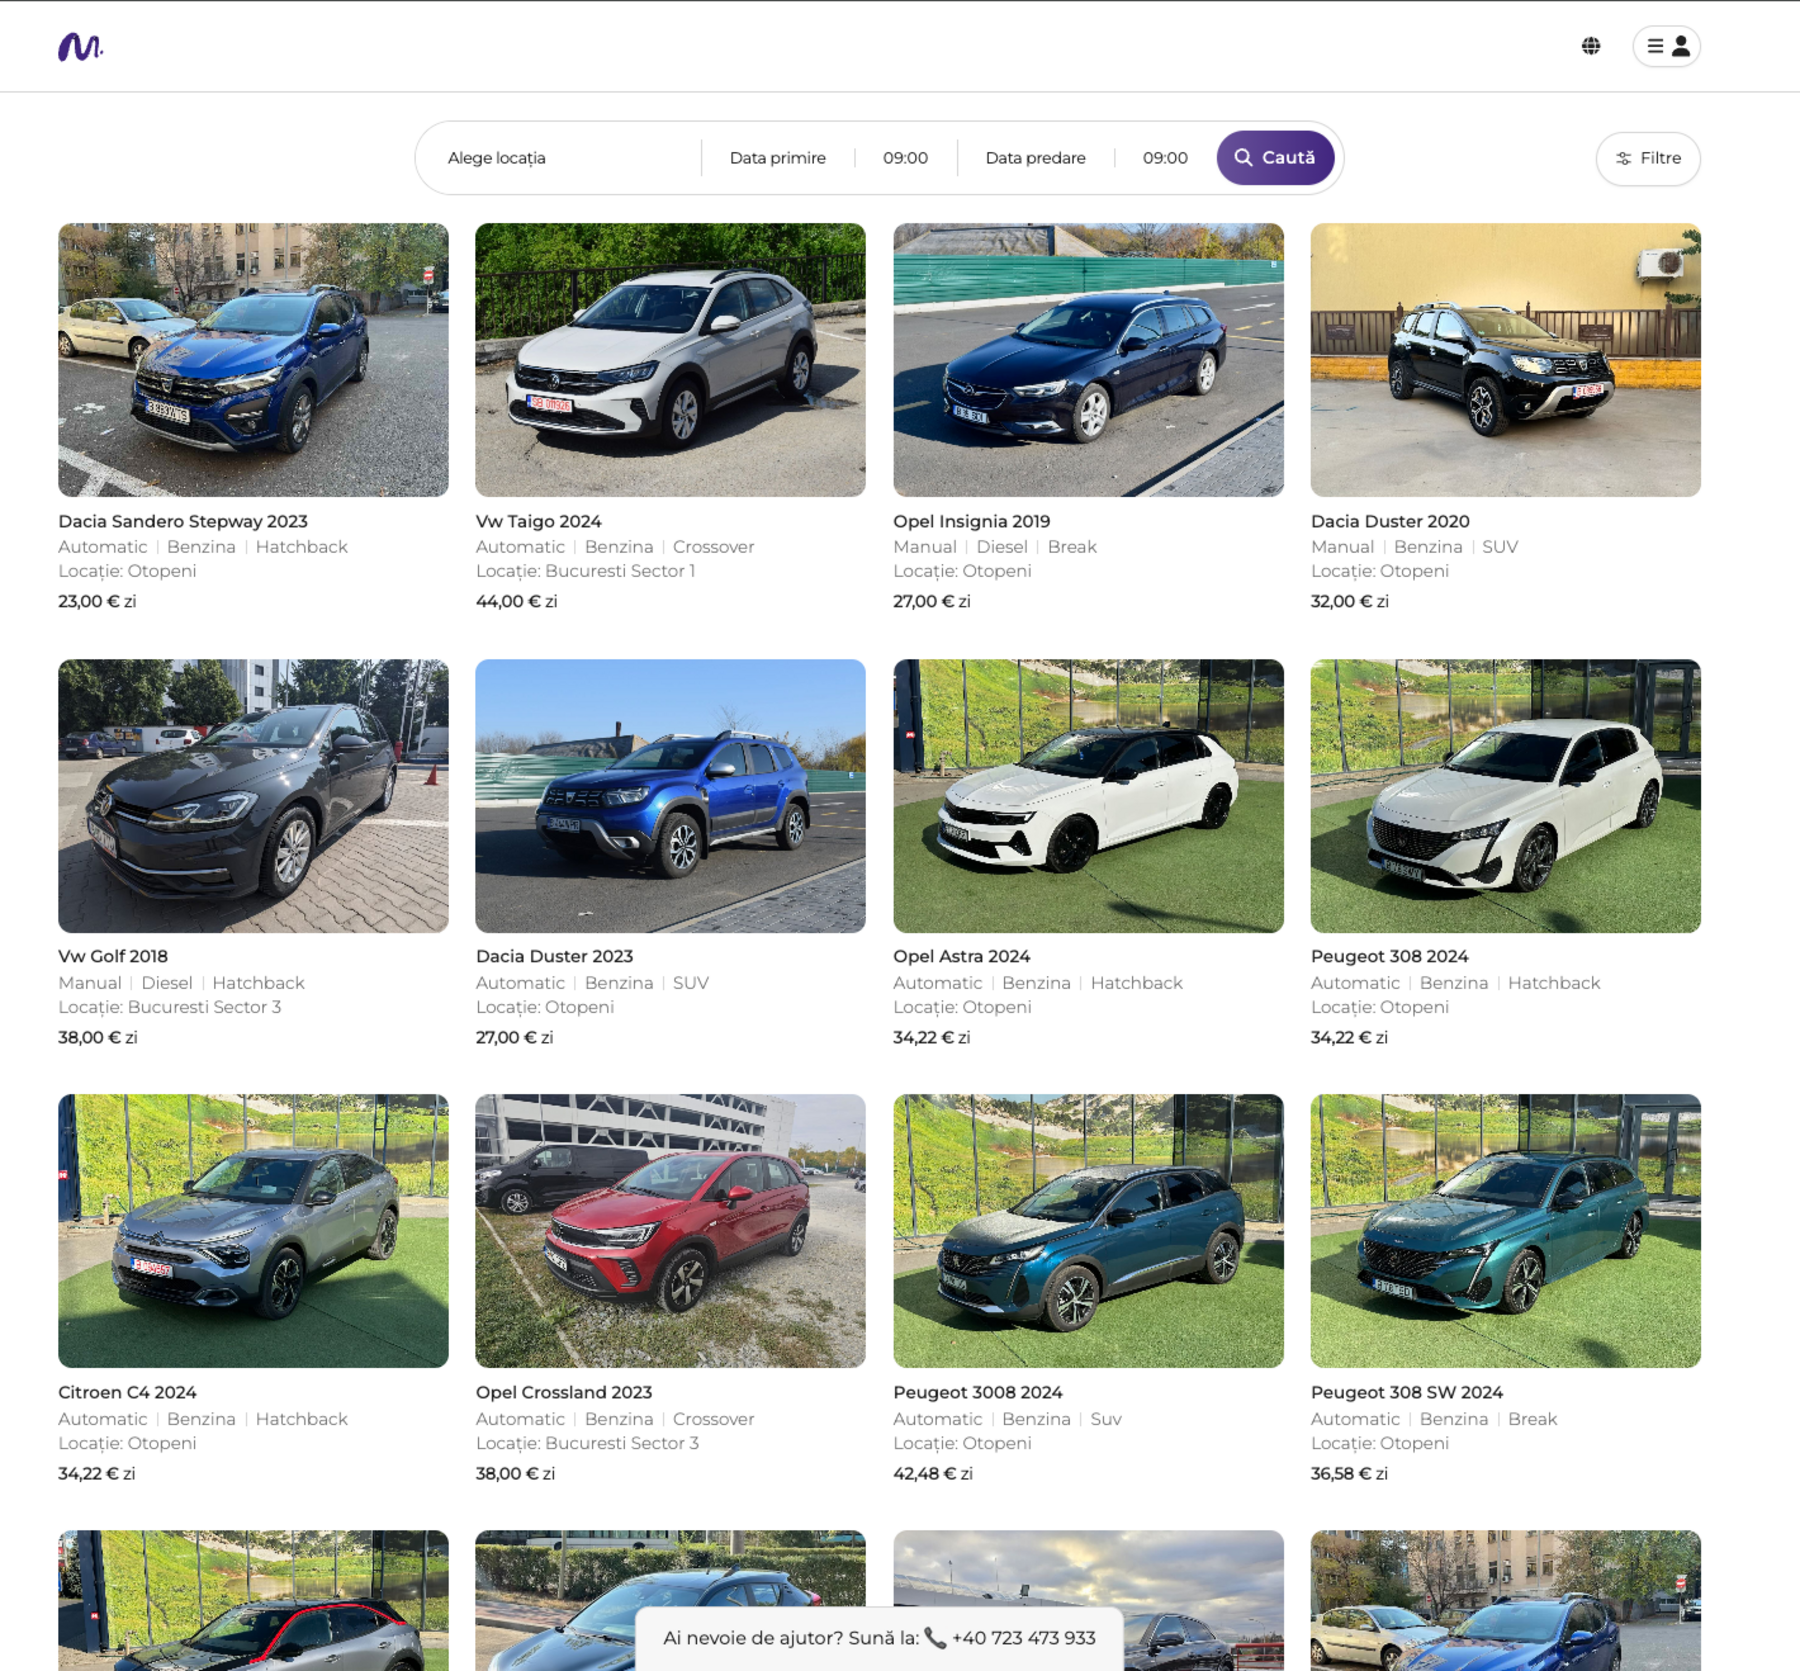Click the purple M site logo
This screenshot has height=1671, width=1800.
[81, 46]
